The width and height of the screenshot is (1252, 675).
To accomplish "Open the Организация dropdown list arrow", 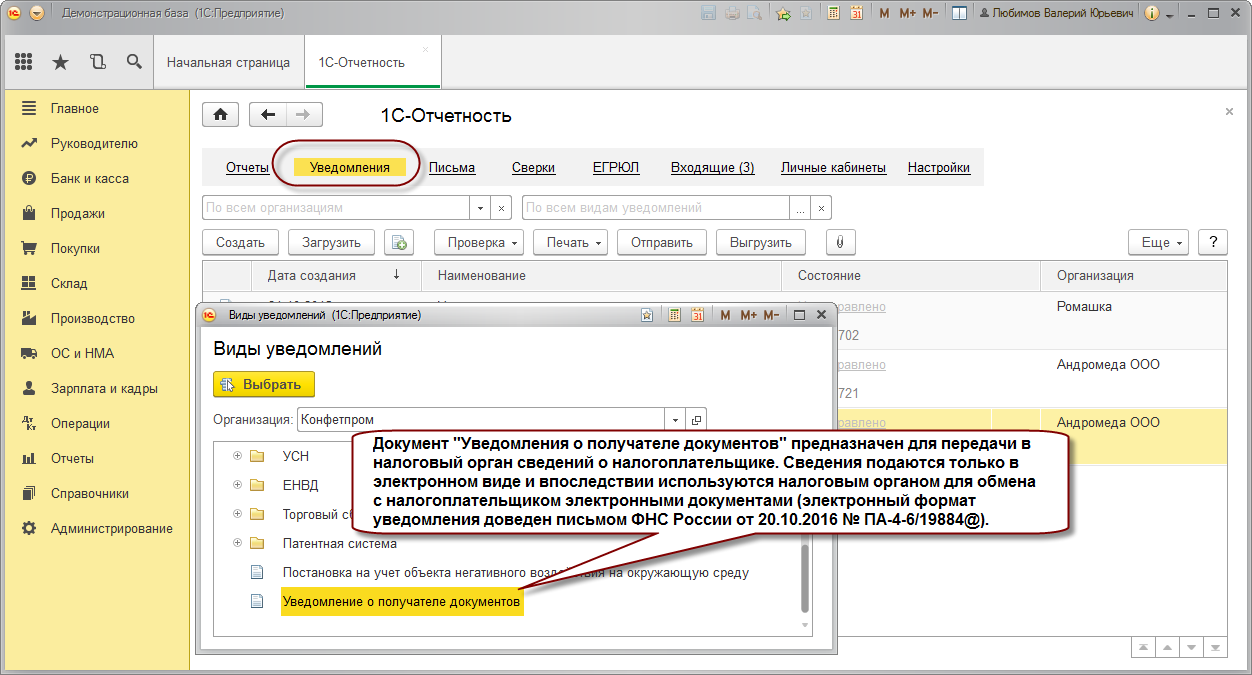I will 675,420.
